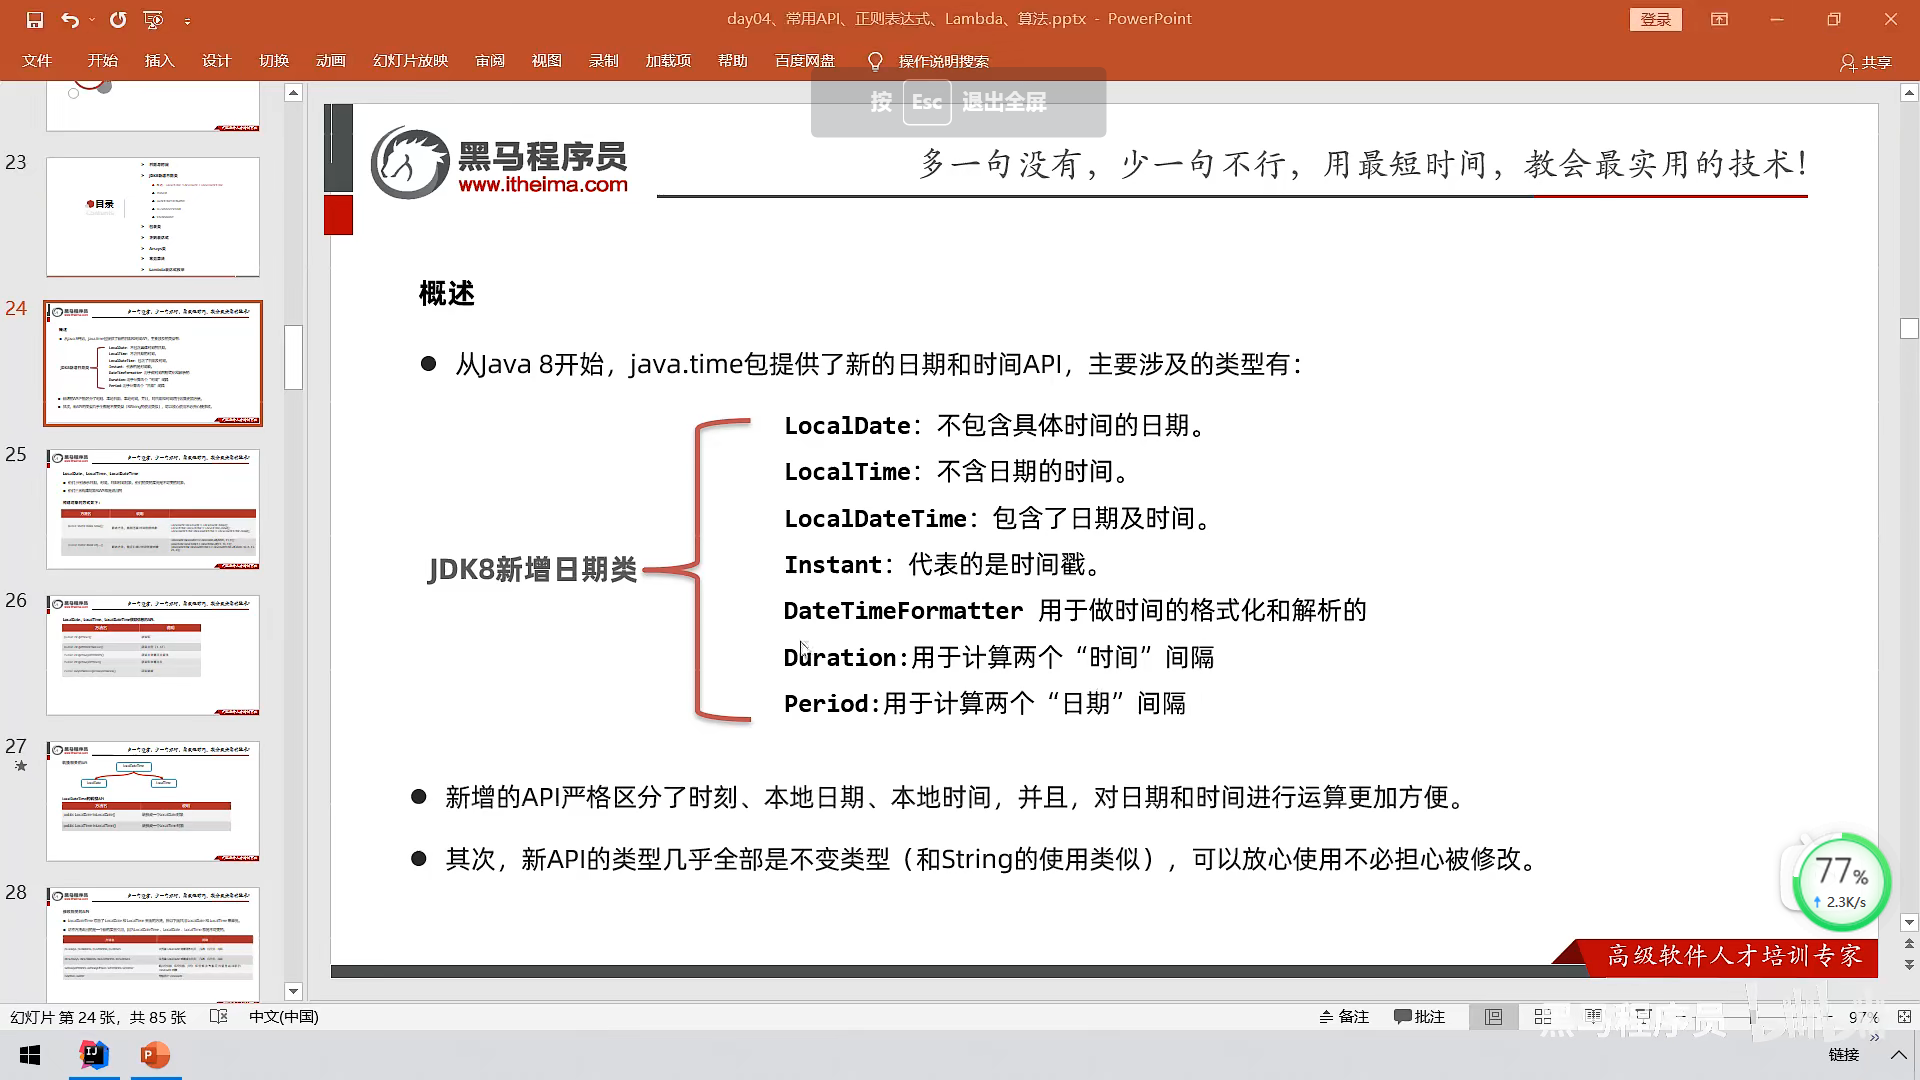Image resolution: width=1920 pixels, height=1080 pixels.
Task: Click the Normal view icon in status bar
Action: pyautogui.click(x=1493, y=1017)
